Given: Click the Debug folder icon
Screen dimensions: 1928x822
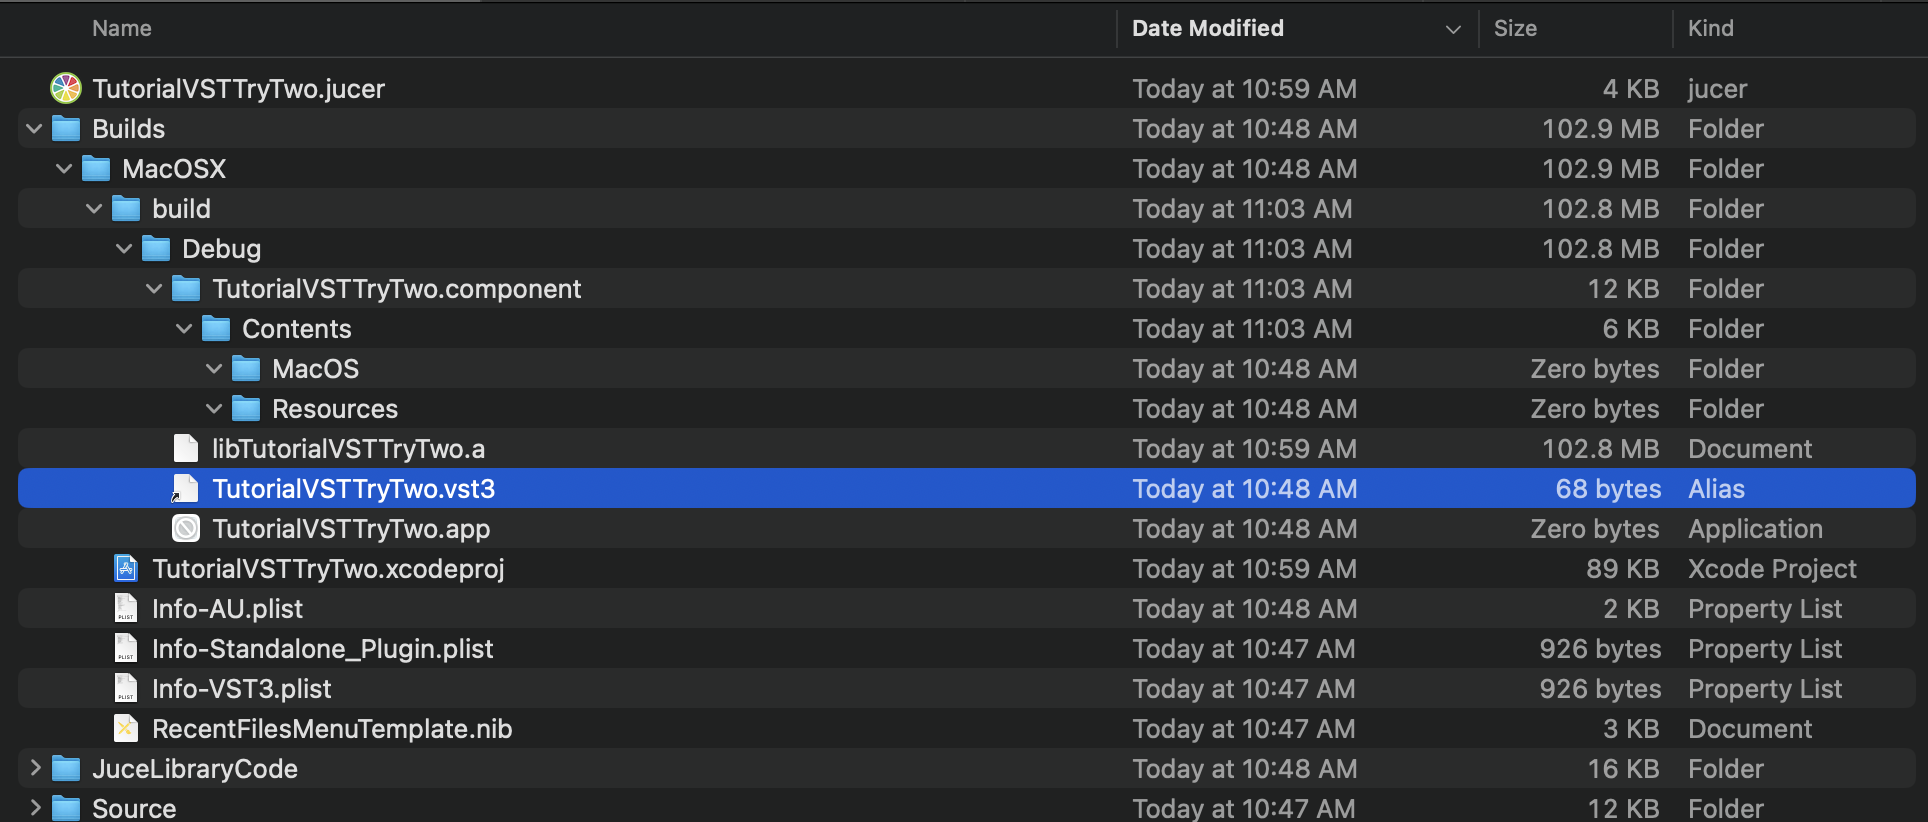Looking at the screenshot, I should [156, 248].
